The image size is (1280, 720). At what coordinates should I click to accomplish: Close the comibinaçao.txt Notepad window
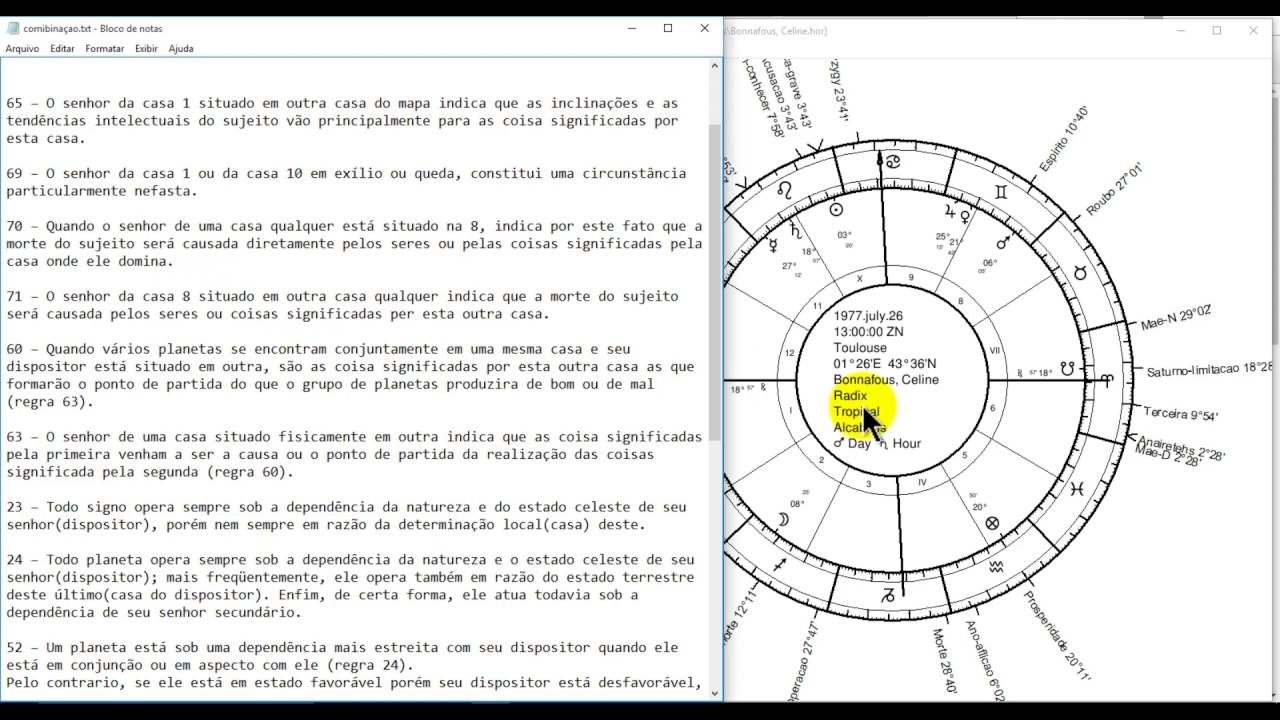click(705, 28)
